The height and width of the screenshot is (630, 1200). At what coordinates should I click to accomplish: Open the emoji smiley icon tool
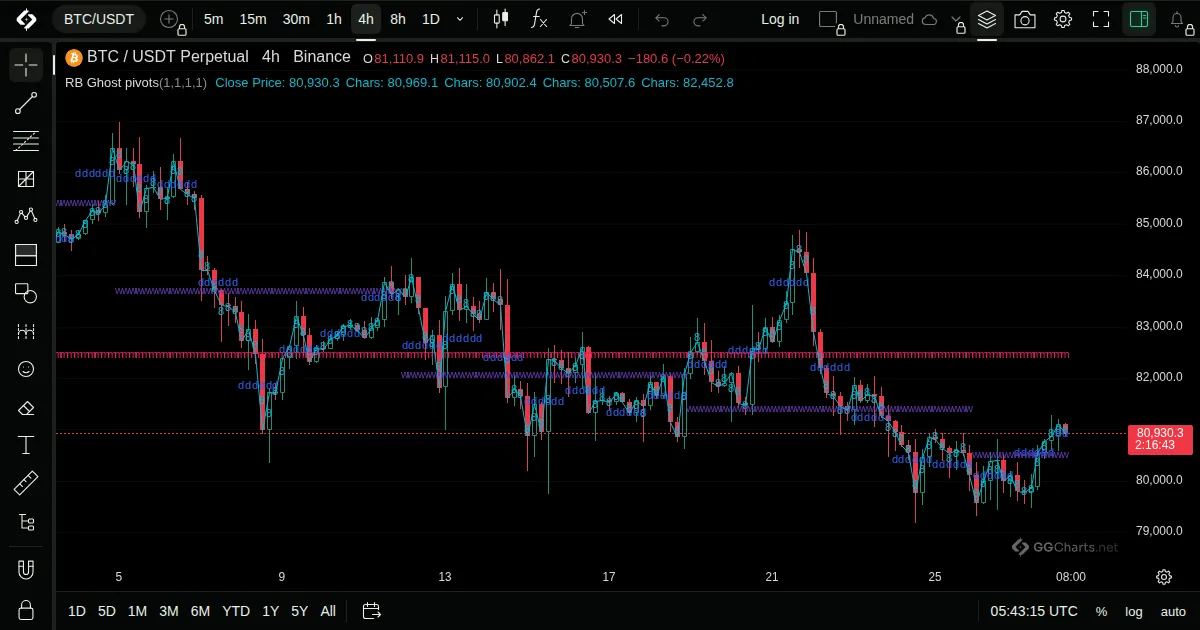26,369
